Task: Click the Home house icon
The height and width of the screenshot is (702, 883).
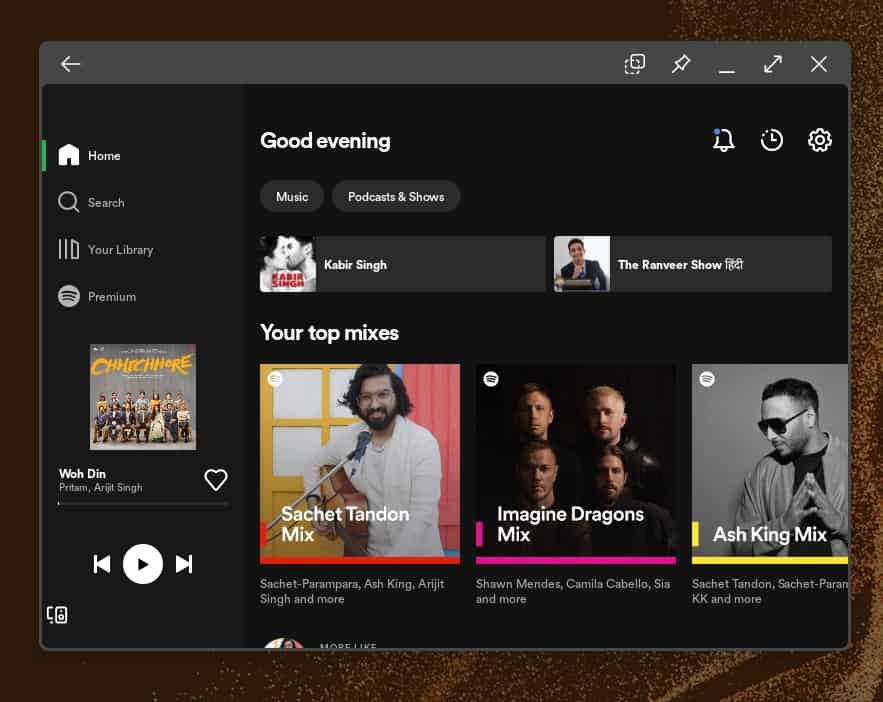Action: point(69,155)
